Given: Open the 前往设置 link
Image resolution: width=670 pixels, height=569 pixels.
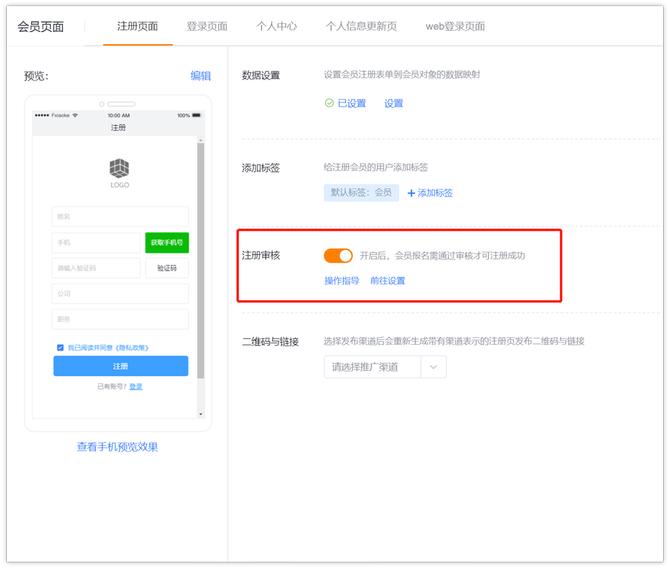Looking at the screenshot, I should (388, 281).
